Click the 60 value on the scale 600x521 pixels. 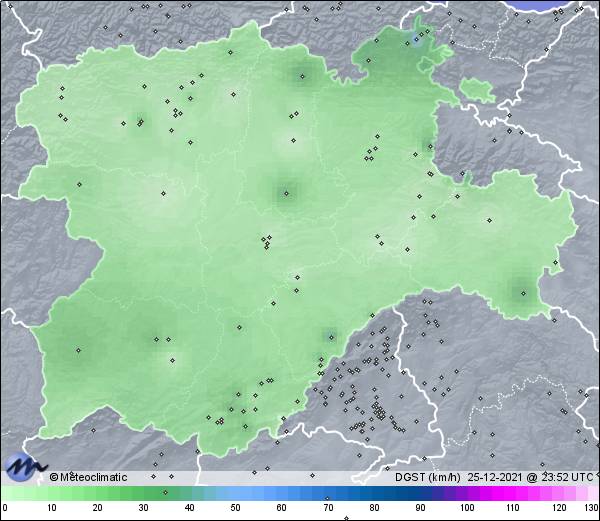pos(282,508)
